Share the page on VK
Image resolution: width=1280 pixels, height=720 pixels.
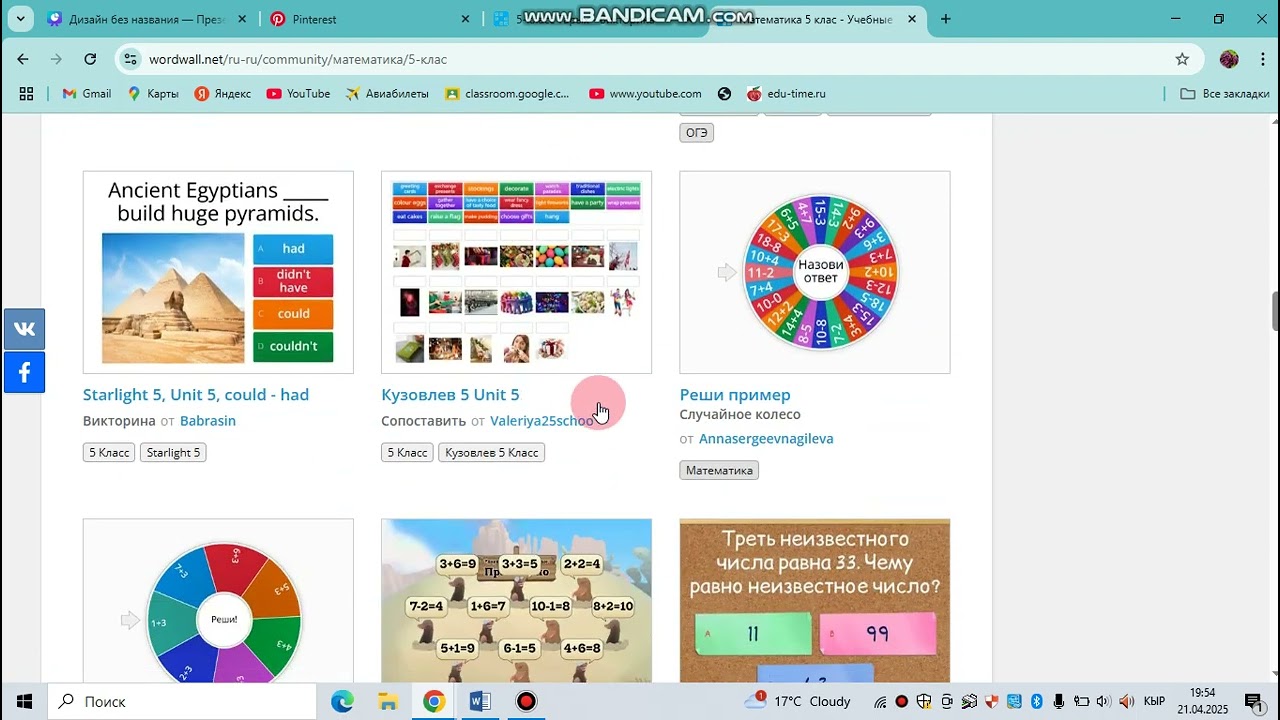[x=24, y=329]
